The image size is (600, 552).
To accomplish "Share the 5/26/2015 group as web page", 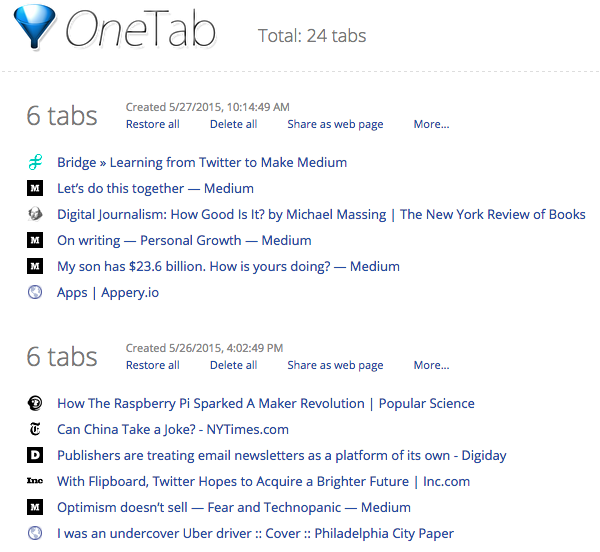I will [335, 366].
